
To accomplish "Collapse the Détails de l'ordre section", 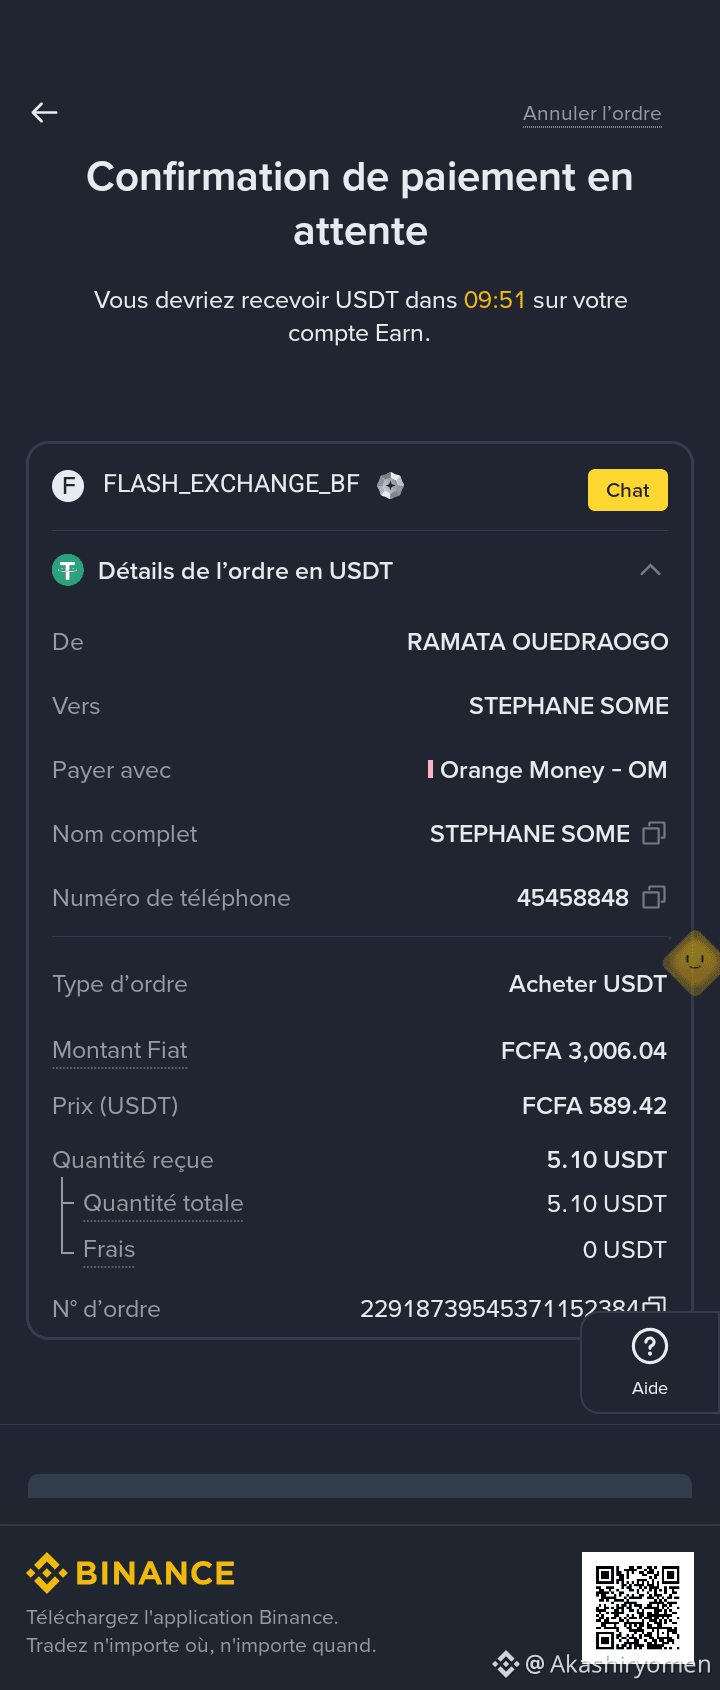I will tap(650, 570).
